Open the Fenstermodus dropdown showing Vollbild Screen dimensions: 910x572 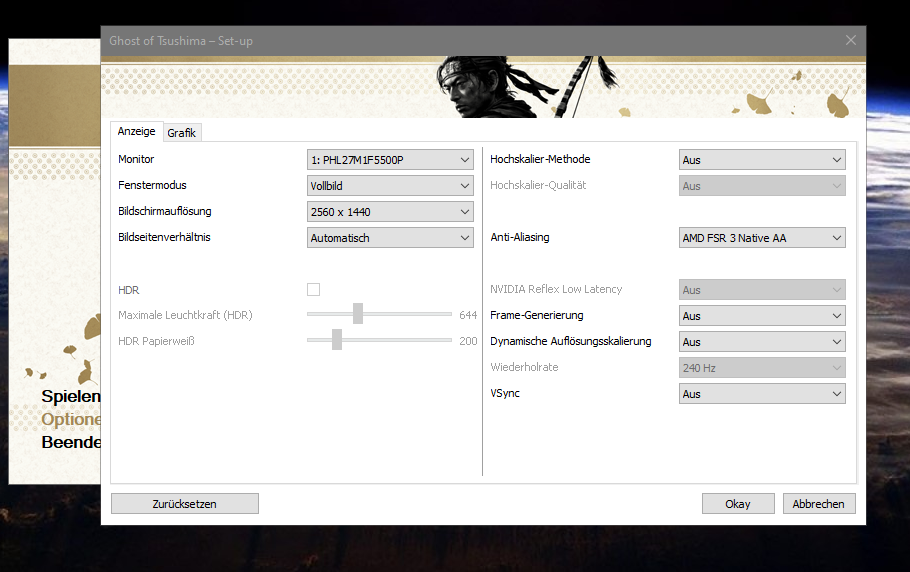coord(390,186)
